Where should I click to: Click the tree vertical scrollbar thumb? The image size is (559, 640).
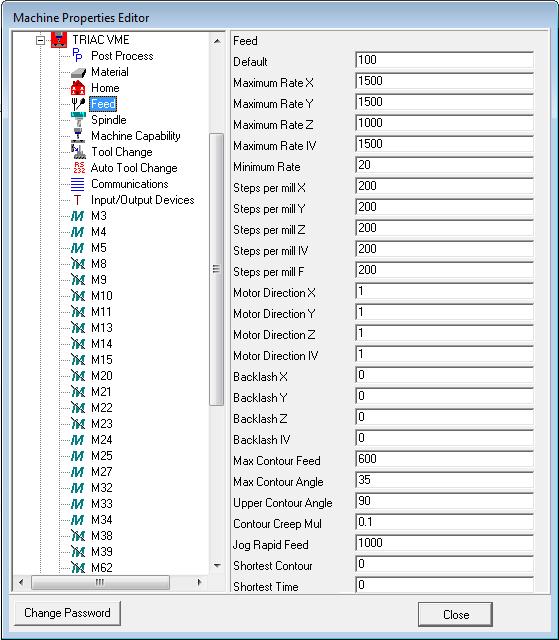click(216, 269)
